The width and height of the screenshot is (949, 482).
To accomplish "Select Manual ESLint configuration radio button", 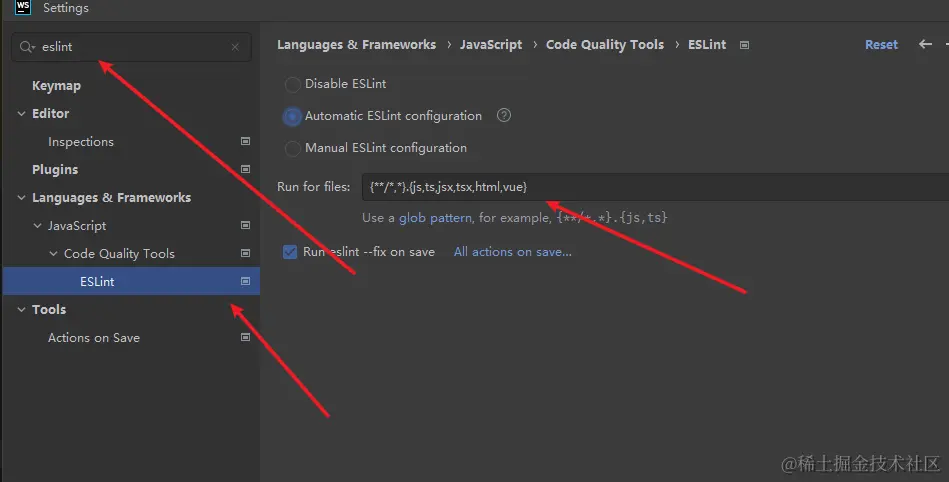I will coord(292,148).
